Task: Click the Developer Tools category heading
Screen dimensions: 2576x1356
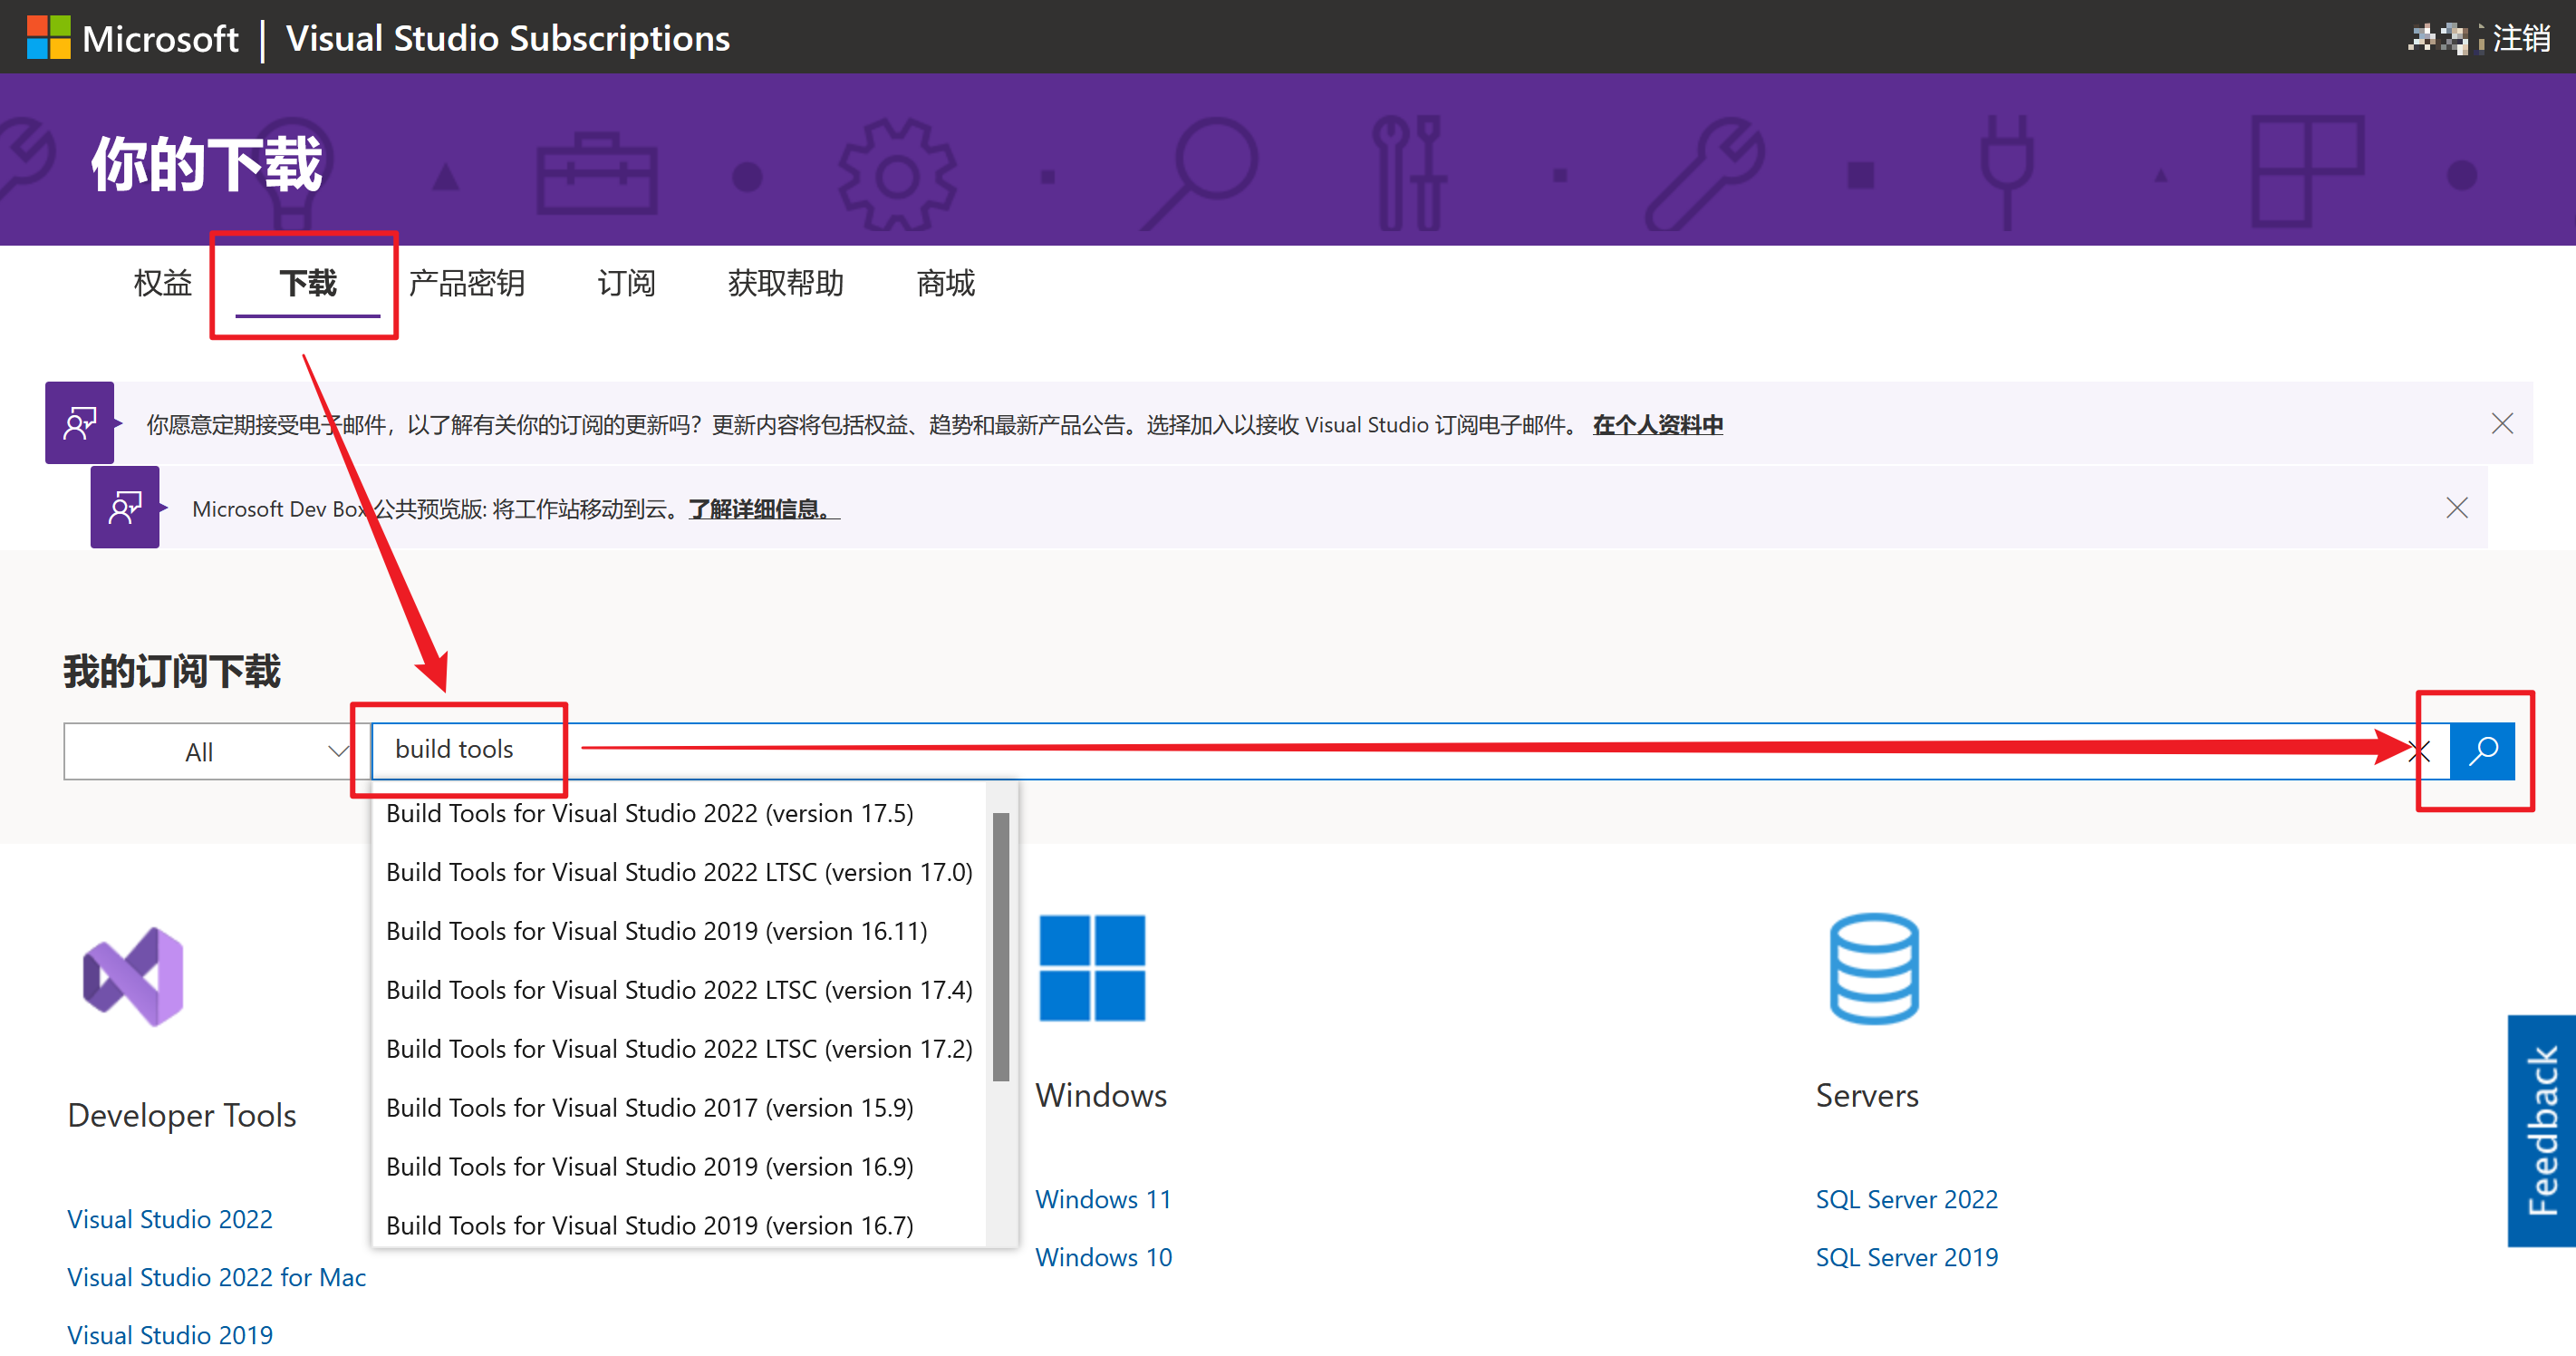Action: tap(182, 1115)
